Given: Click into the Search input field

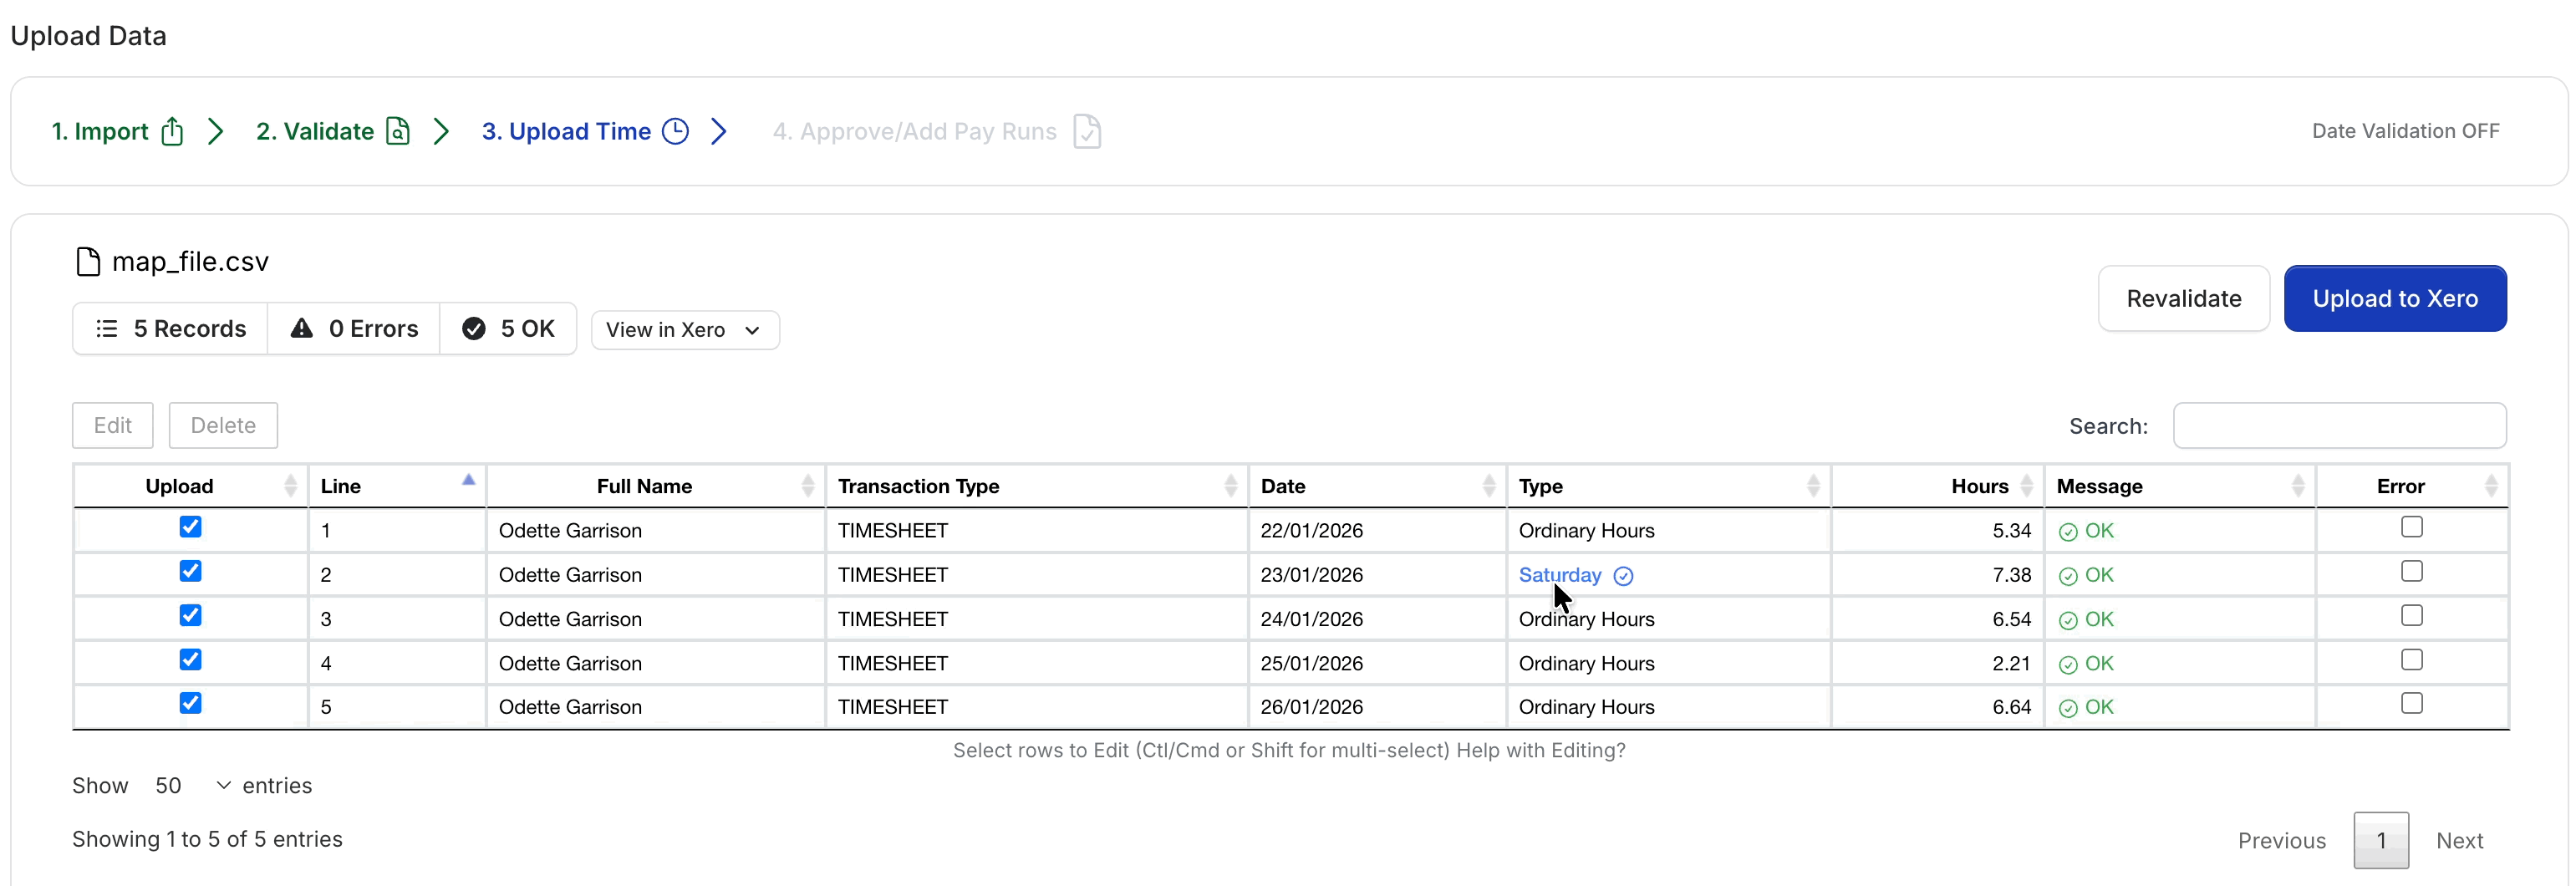Looking at the screenshot, I should [x=2339, y=426].
